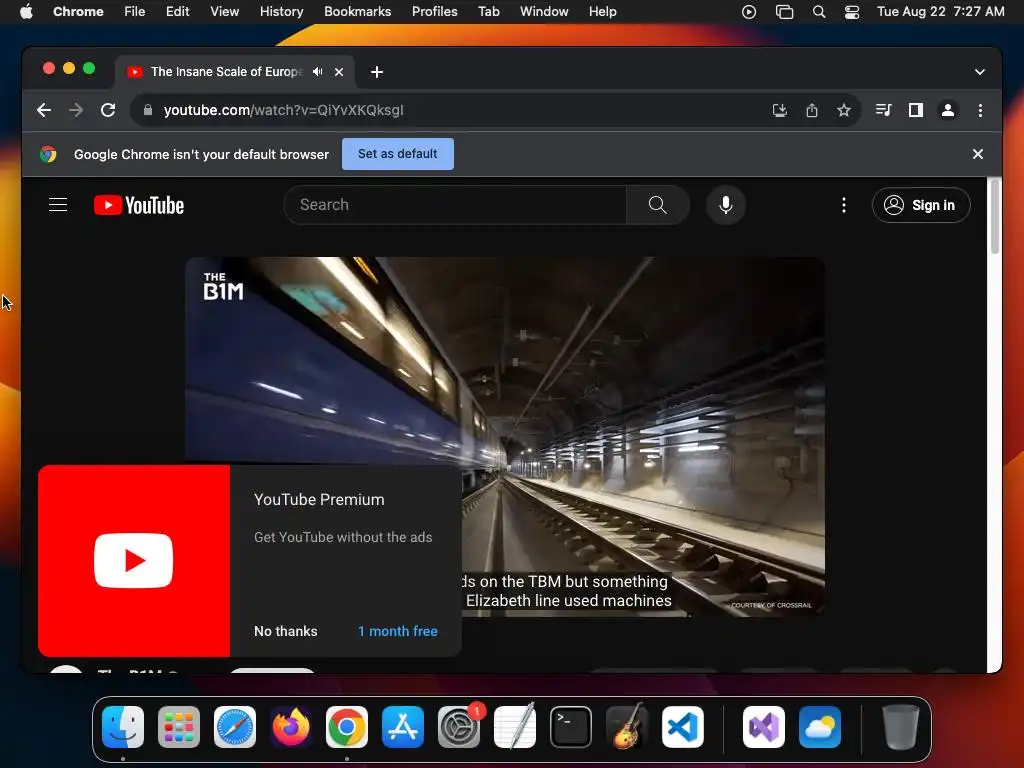Click the date and time clock
Viewport: 1024px width, 768px height.
point(940,12)
